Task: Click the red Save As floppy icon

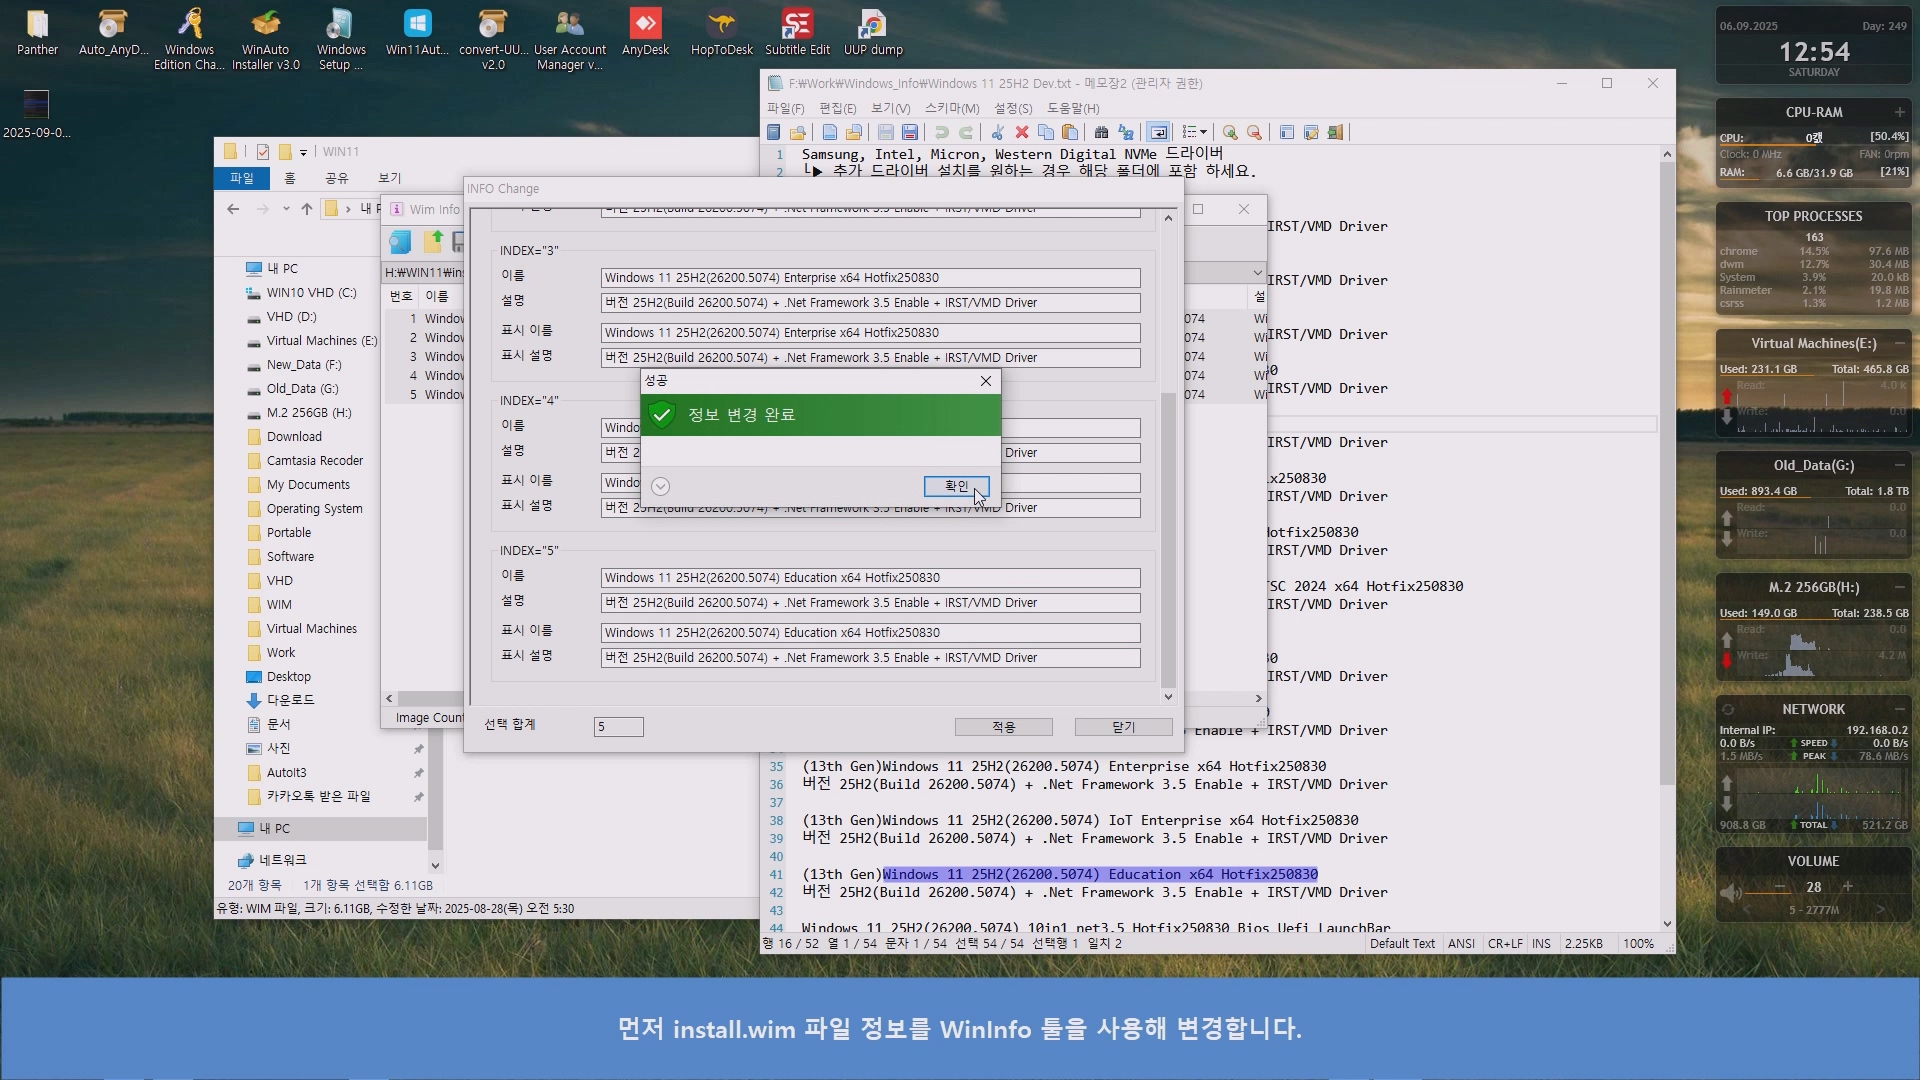Action: [x=910, y=132]
